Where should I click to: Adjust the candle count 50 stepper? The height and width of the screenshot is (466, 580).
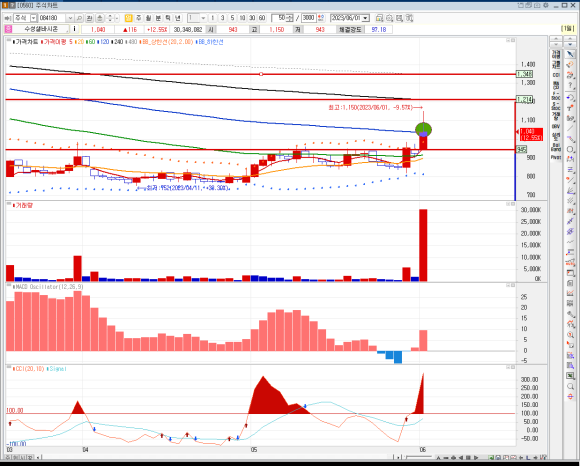pos(290,18)
